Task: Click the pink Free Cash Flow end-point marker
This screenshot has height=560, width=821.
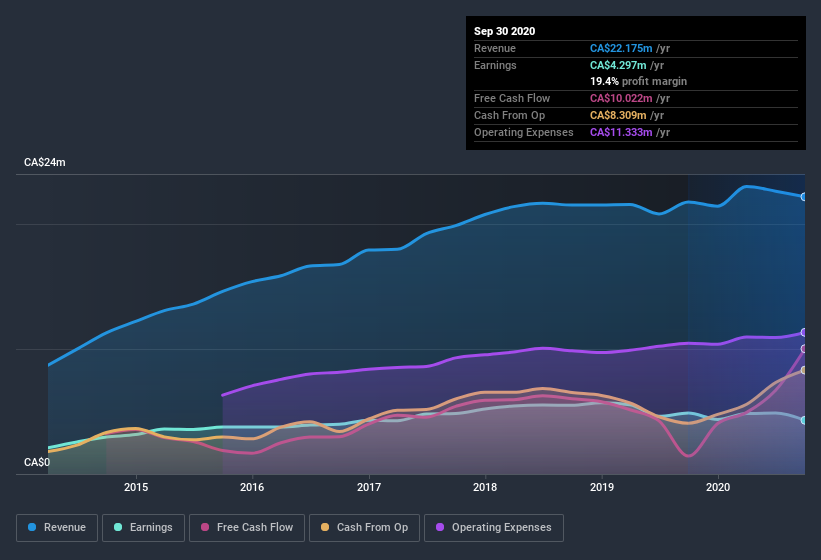Action: pyautogui.click(x=804, y=349)
